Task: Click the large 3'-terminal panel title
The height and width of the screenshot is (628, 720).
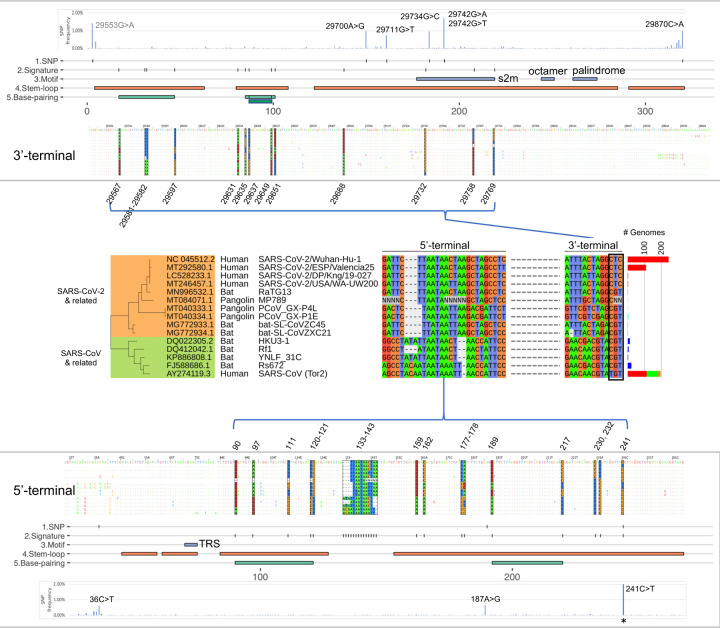Action: 44,156
